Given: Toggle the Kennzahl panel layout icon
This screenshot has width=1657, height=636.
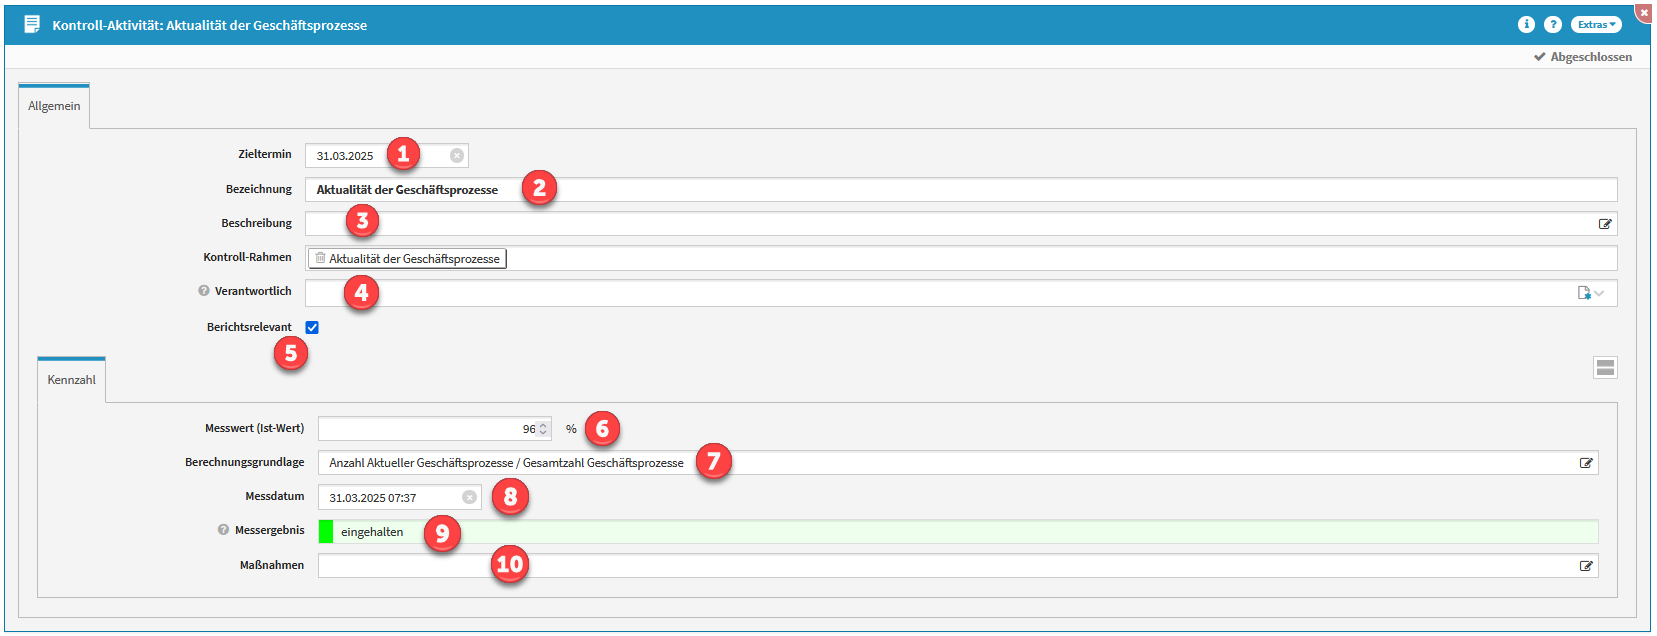Looking at the screenshot, I should (1605, 368).
